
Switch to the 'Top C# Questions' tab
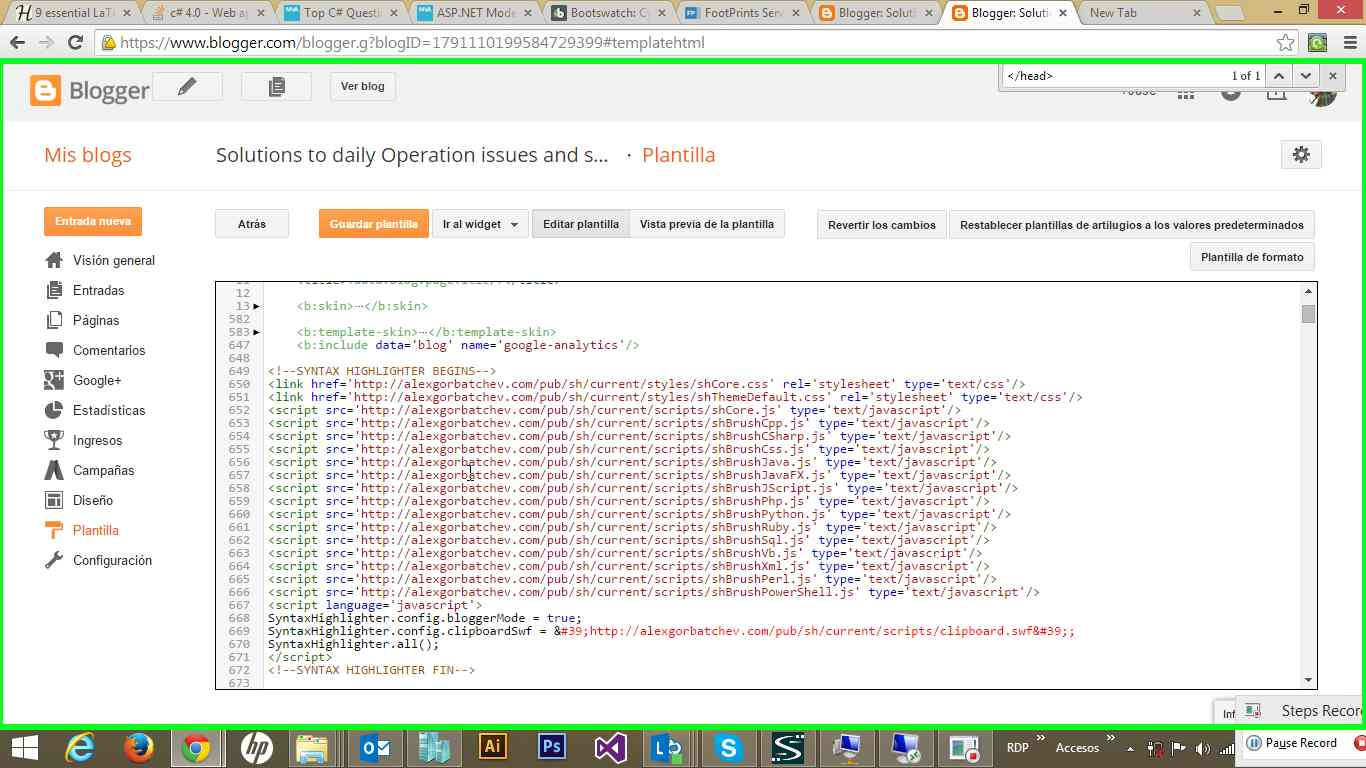point(340,13)
